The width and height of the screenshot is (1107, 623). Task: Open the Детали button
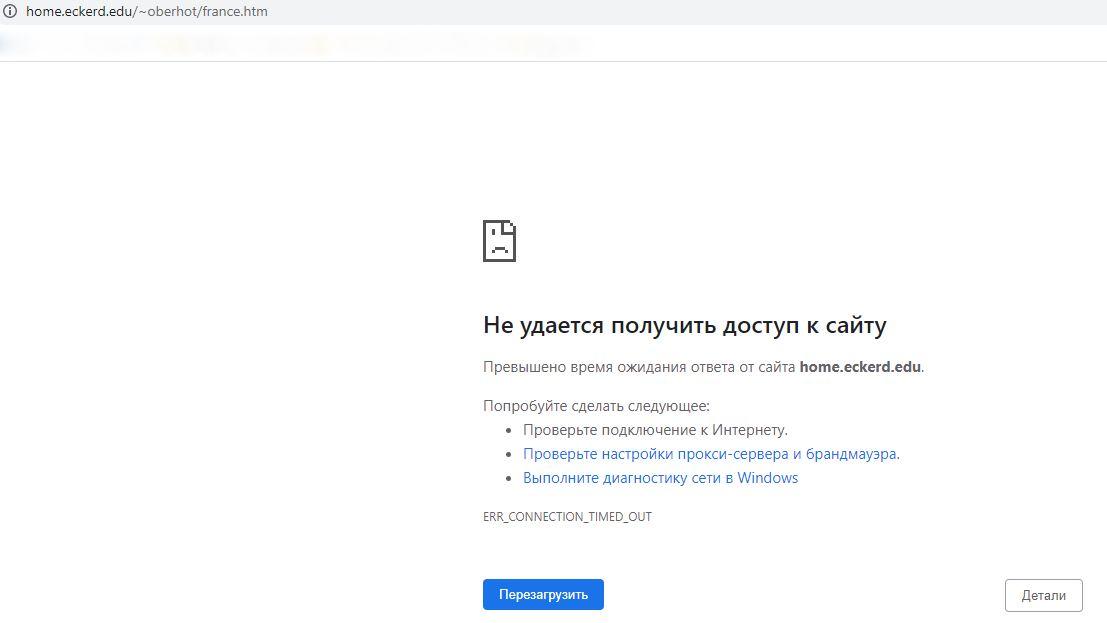[x=1043, y=595]
